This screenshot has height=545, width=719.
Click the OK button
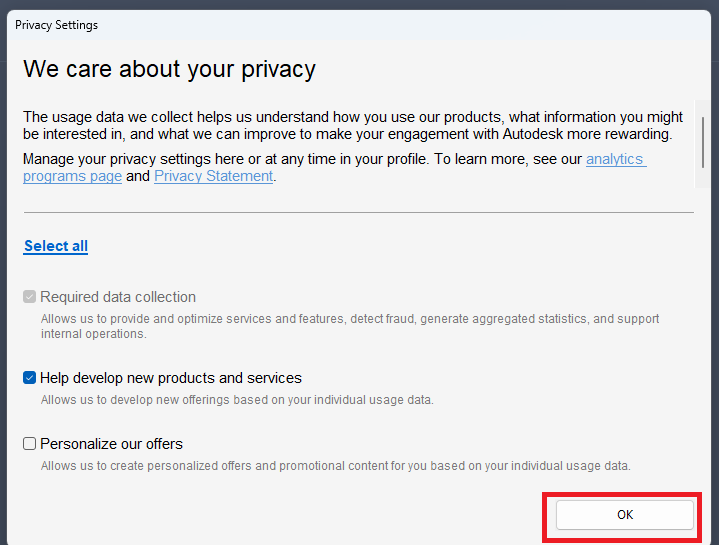624,515
